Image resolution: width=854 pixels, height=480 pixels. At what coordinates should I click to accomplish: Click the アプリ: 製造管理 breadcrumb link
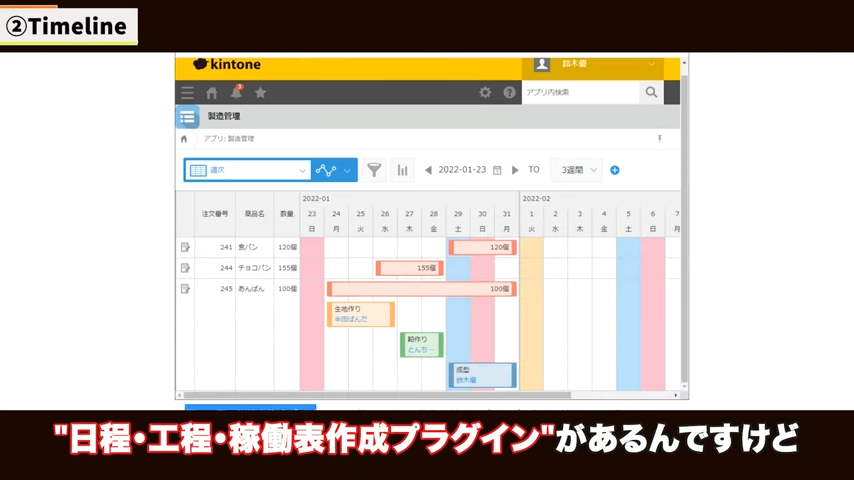(x=229, y=139)
